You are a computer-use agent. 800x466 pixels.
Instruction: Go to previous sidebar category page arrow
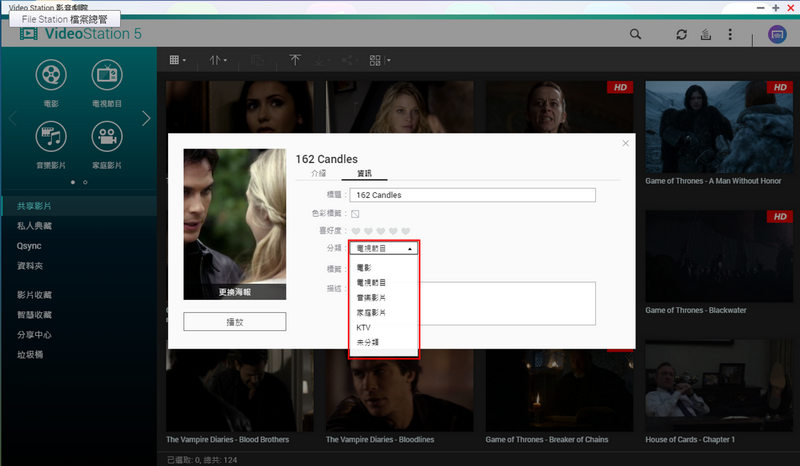pyautogui.click(x=13, y=118)
